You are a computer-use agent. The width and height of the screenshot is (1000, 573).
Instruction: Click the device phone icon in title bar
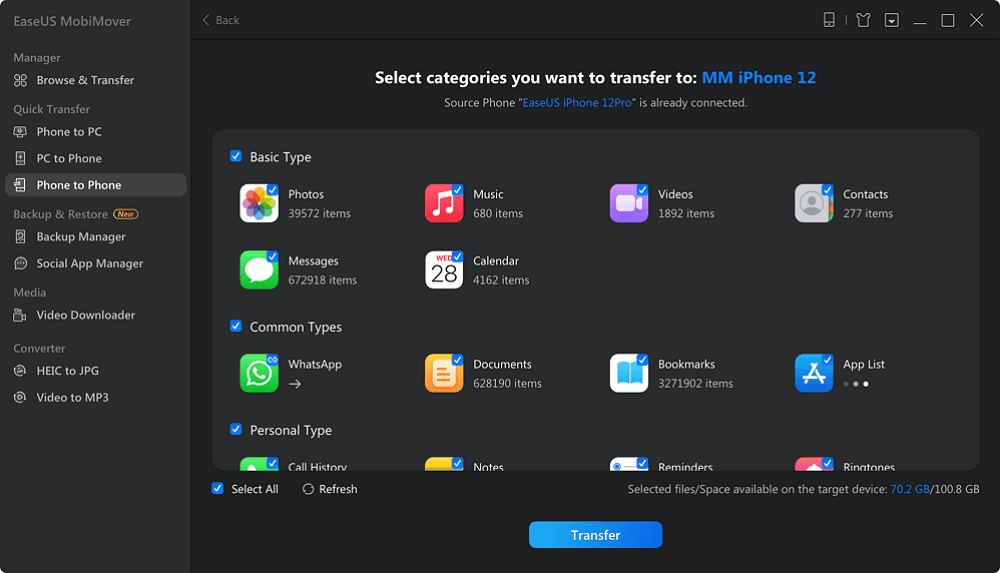click(829, 20)
